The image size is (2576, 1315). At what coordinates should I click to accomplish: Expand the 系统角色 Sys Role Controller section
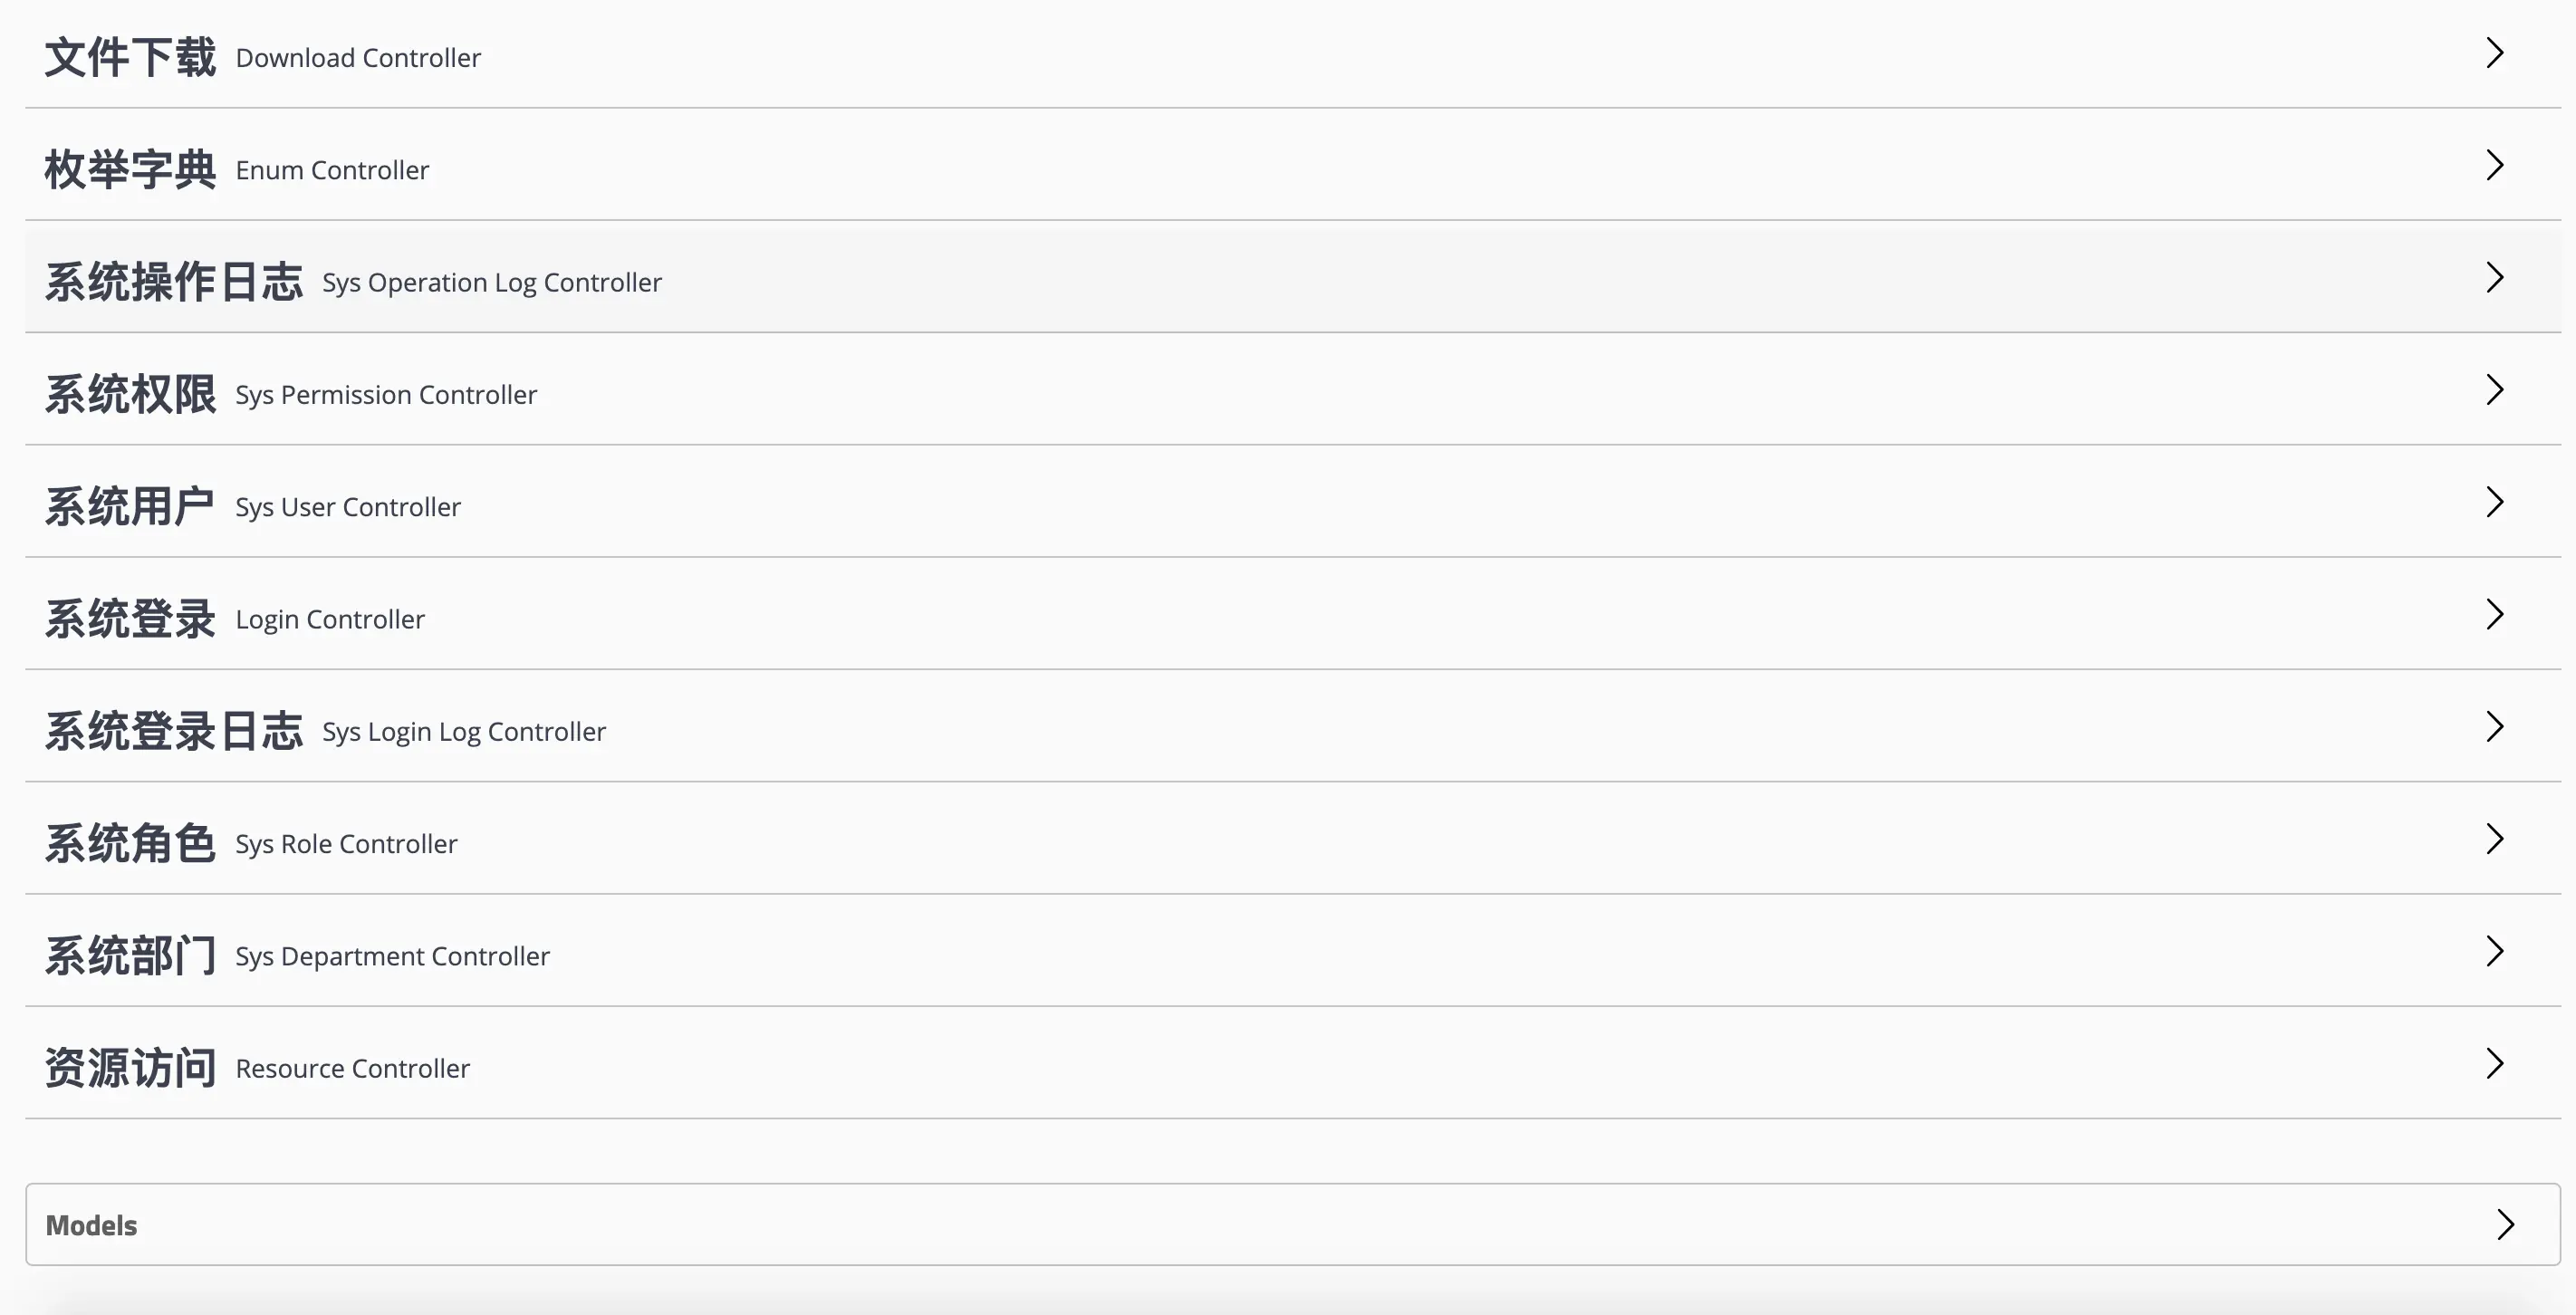[x=2494, y=839]
